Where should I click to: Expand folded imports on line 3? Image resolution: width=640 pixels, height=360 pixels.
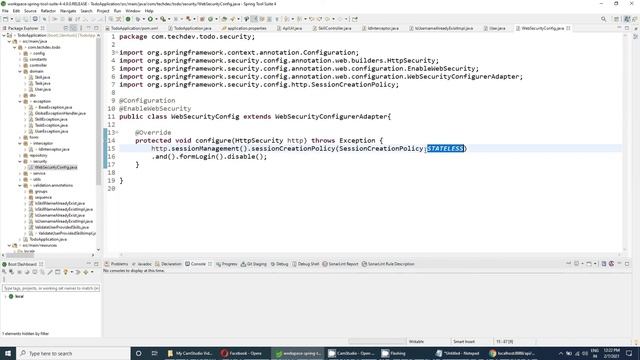tap(117, 53)
